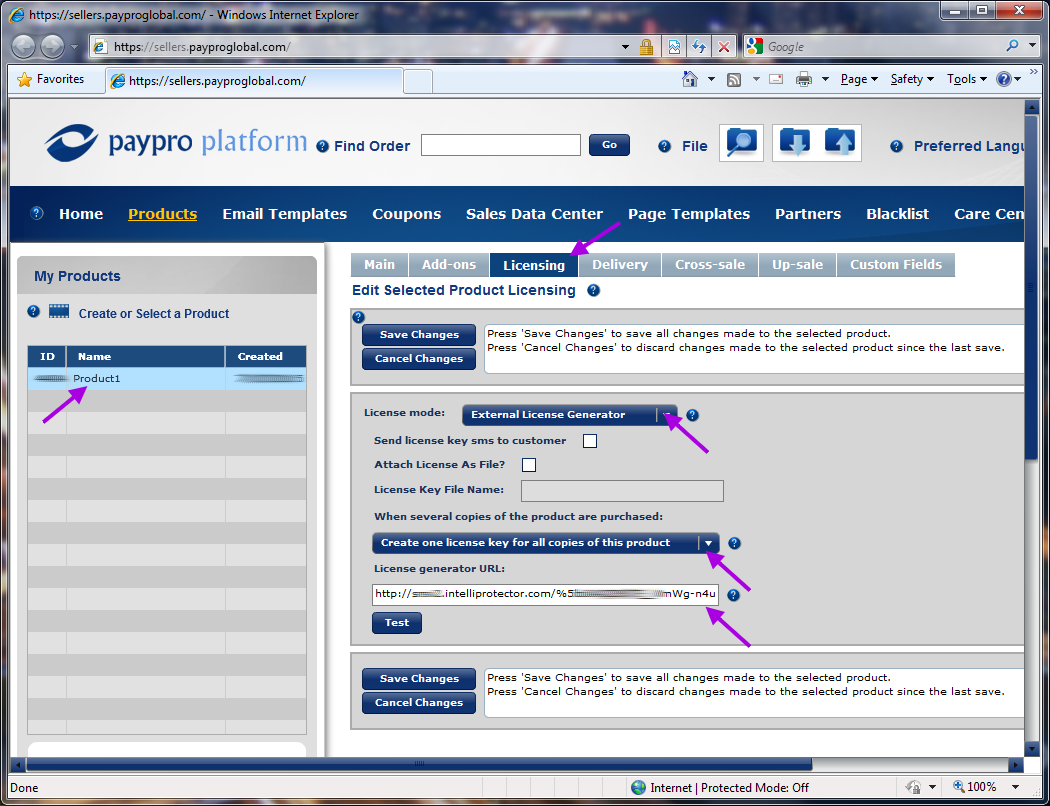Viewport: 1050px width, 806px height.
Task: Click the download file folder icon
Action: coord(795,142)
